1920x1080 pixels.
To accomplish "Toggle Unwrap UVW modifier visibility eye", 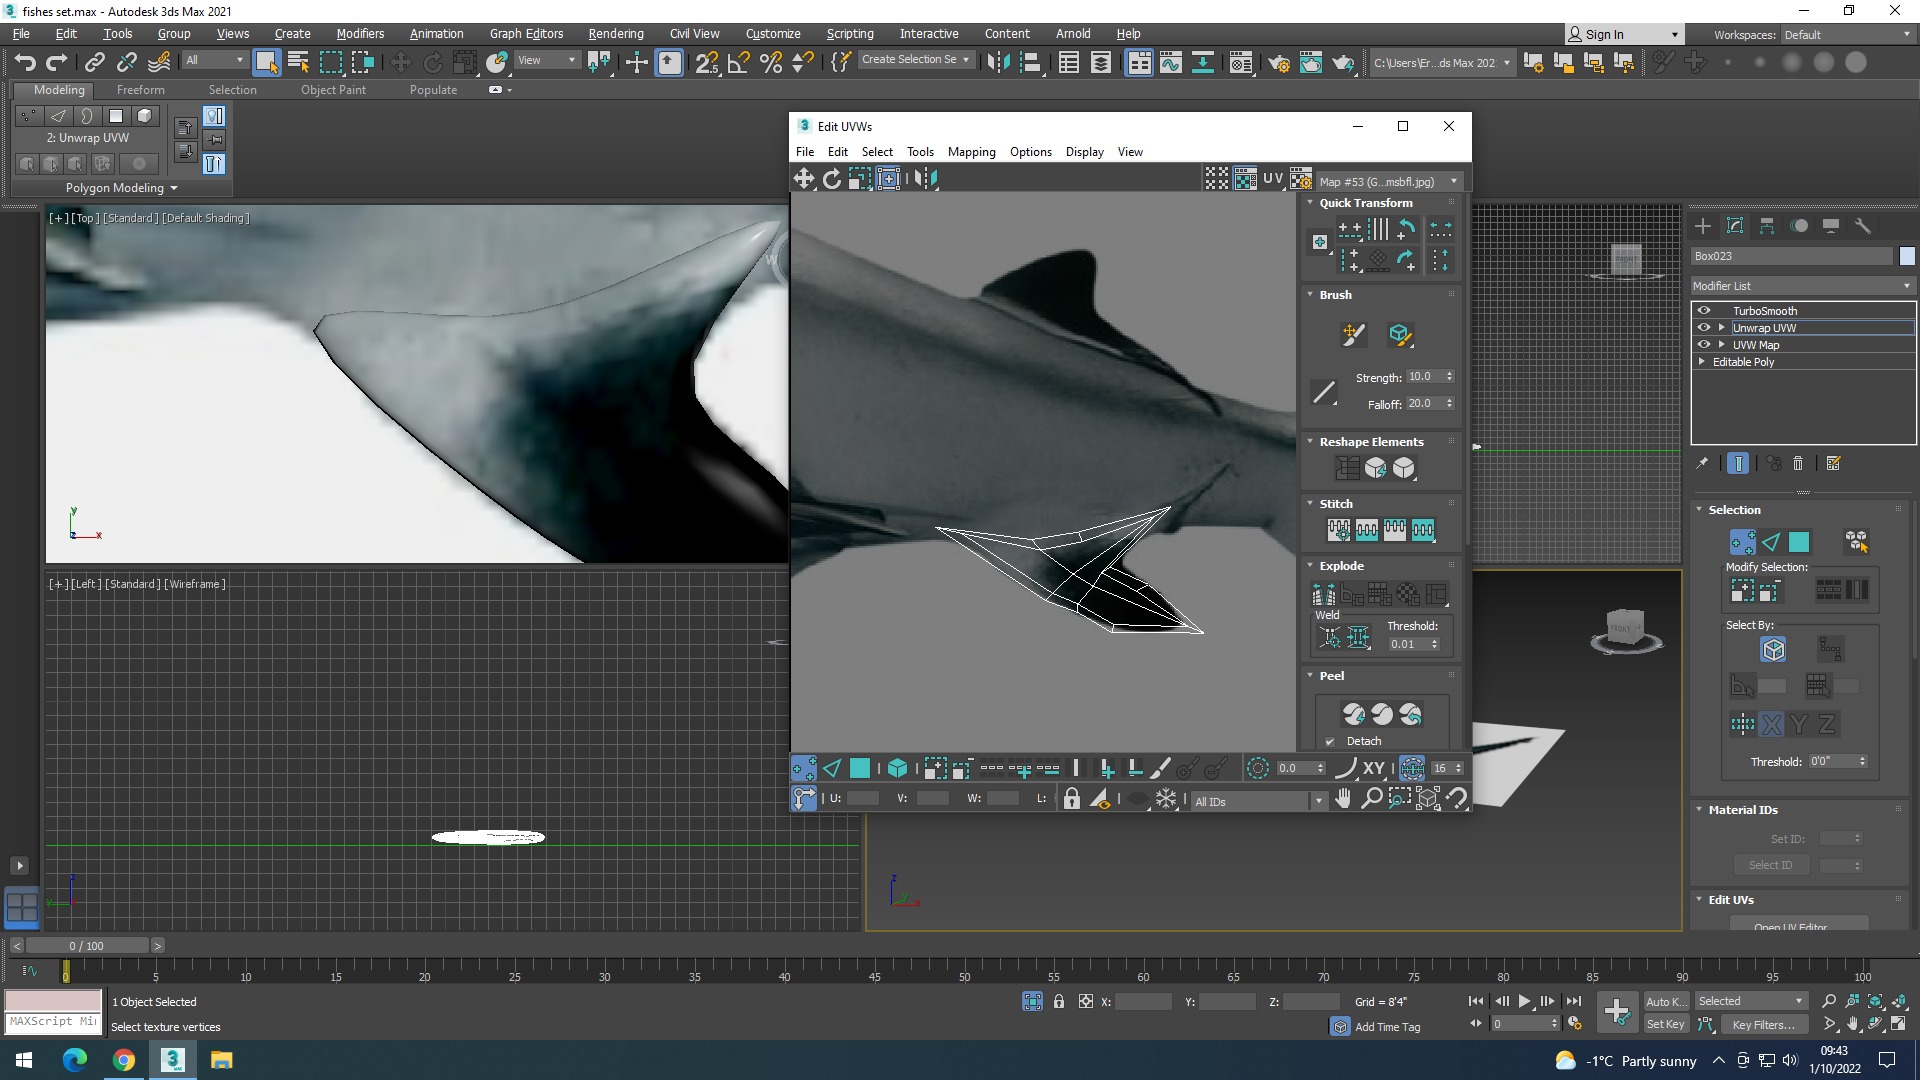I will coord(1704,328).
